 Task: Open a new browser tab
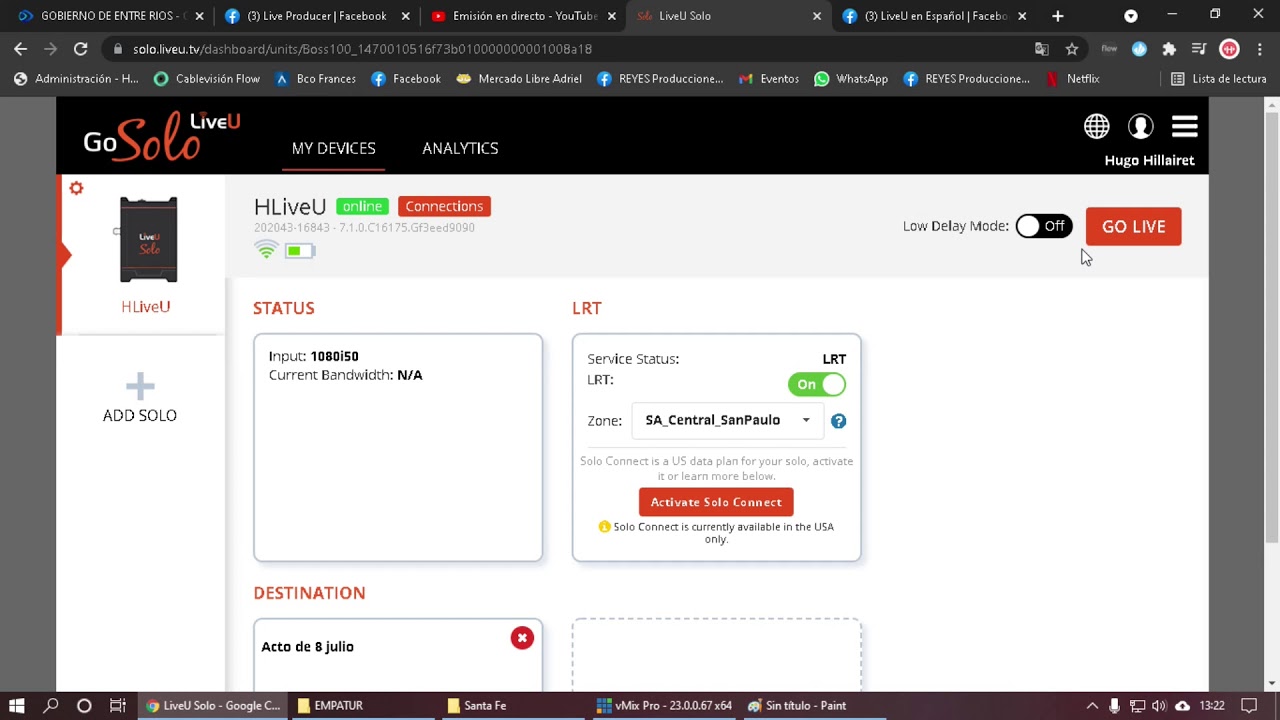(x=1058, y=16)
